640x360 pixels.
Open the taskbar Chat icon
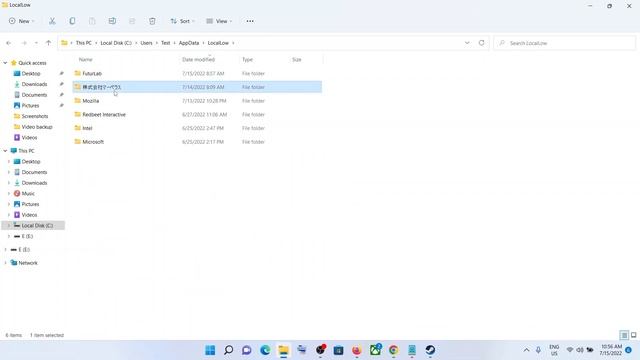pyautogui.click(x=247, y=350)
